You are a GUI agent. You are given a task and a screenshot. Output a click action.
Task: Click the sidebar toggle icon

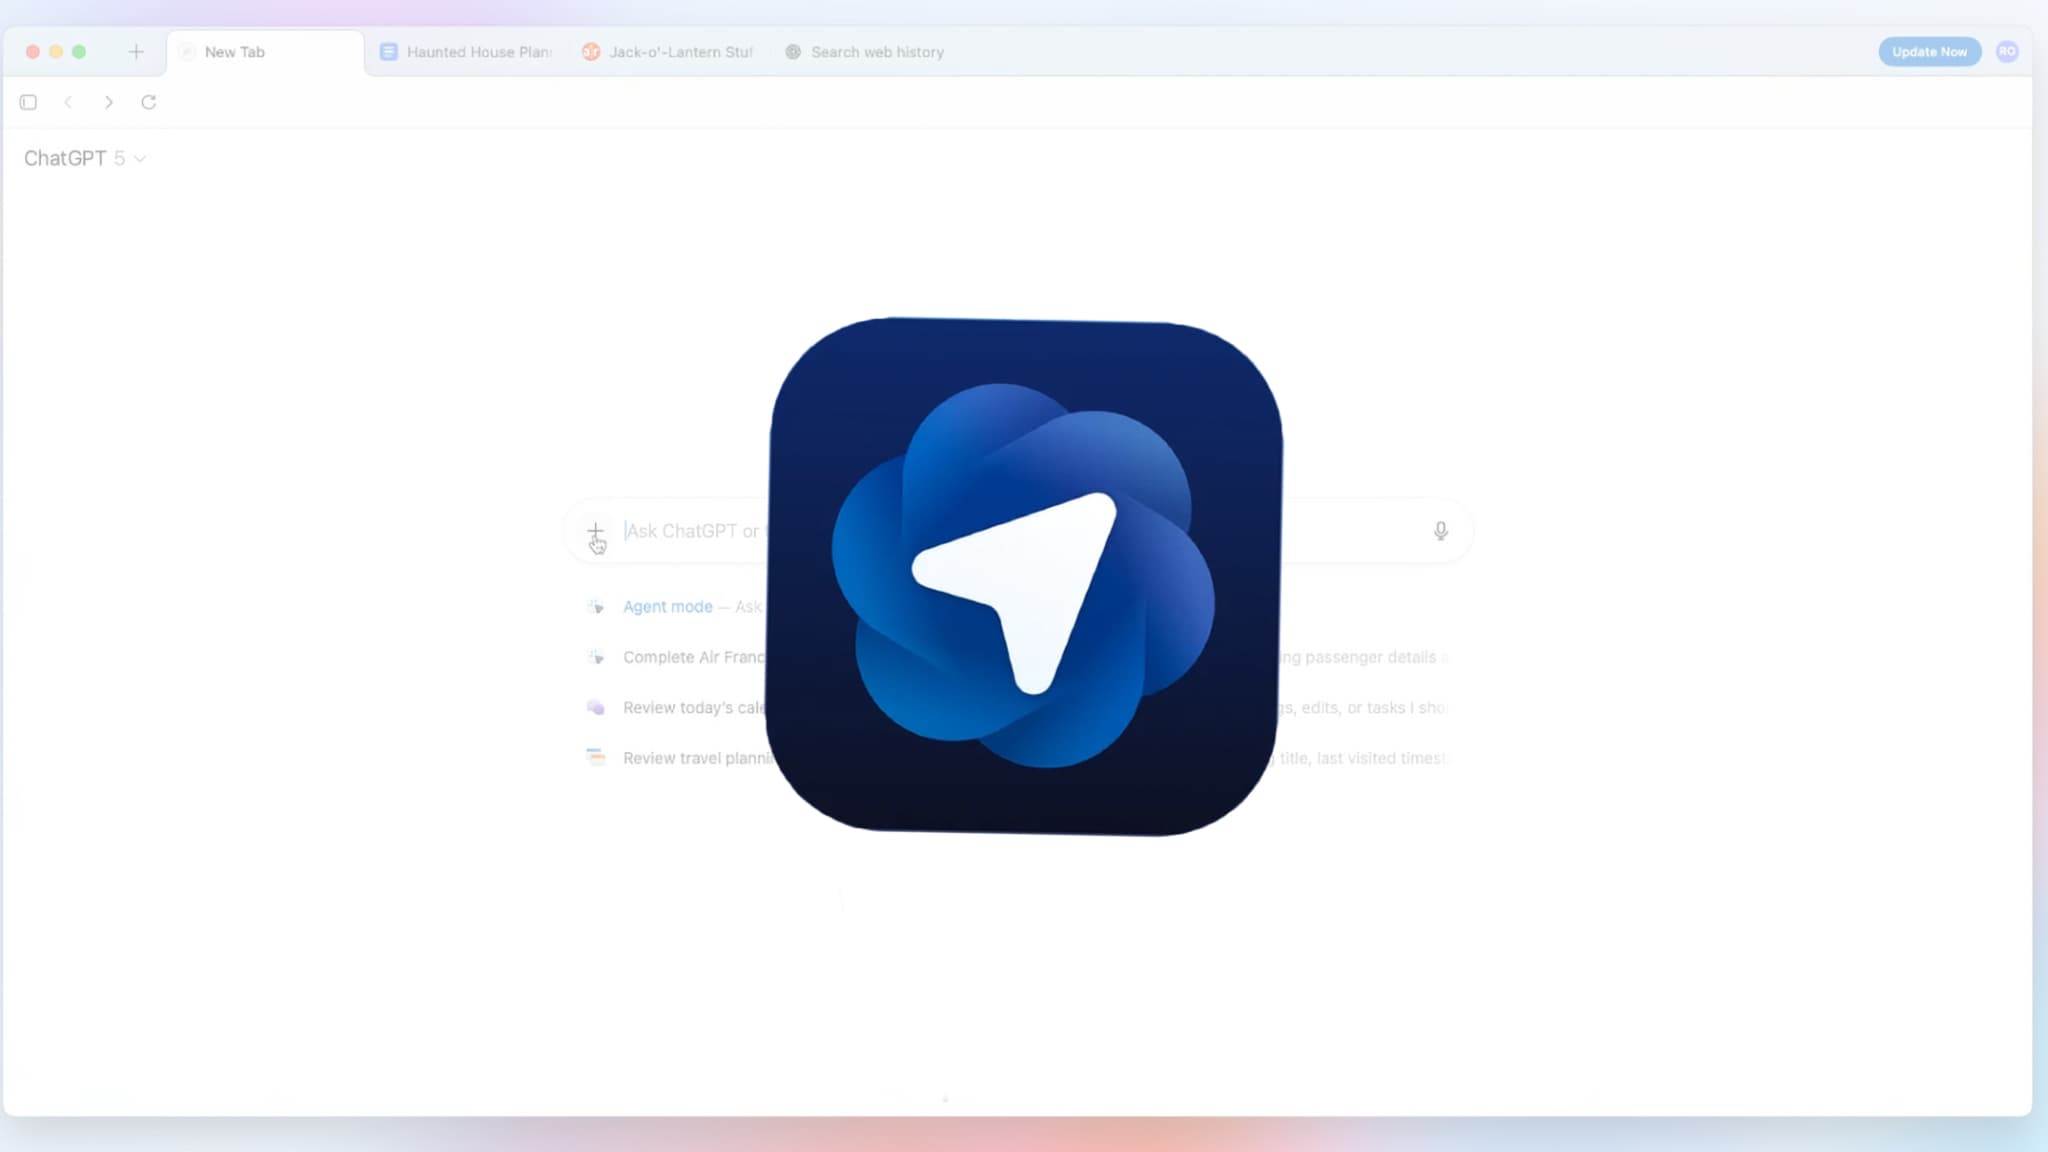(x=28, y=102)
